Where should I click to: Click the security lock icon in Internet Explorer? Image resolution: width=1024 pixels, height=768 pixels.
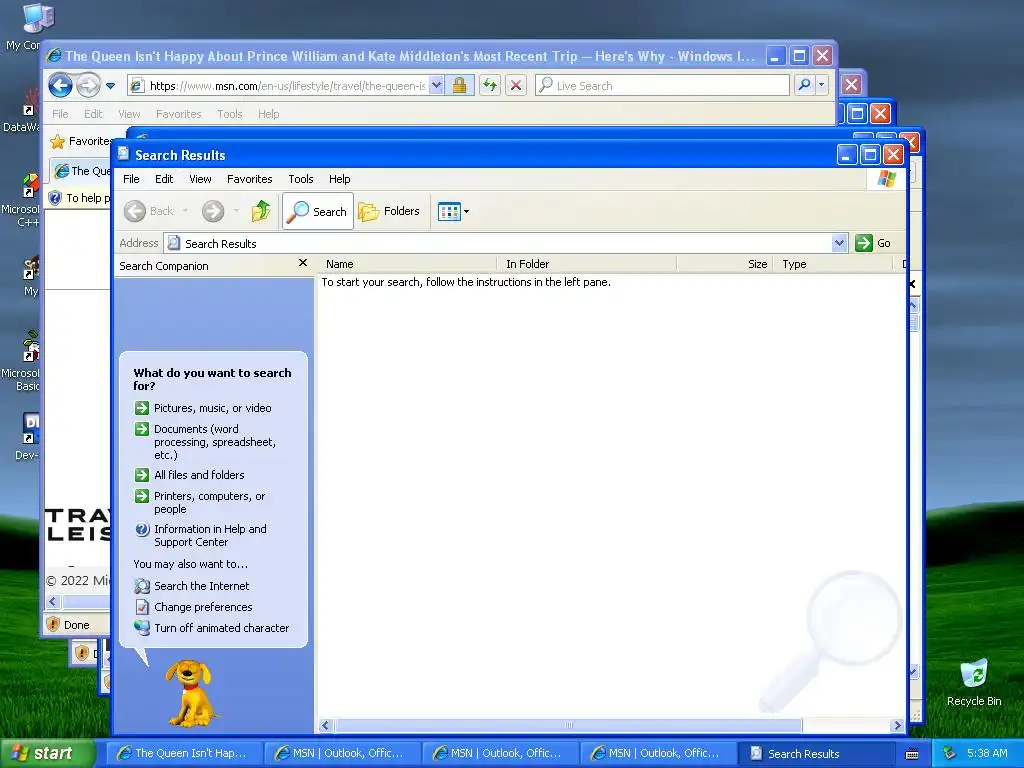click(x=460, y=86)
